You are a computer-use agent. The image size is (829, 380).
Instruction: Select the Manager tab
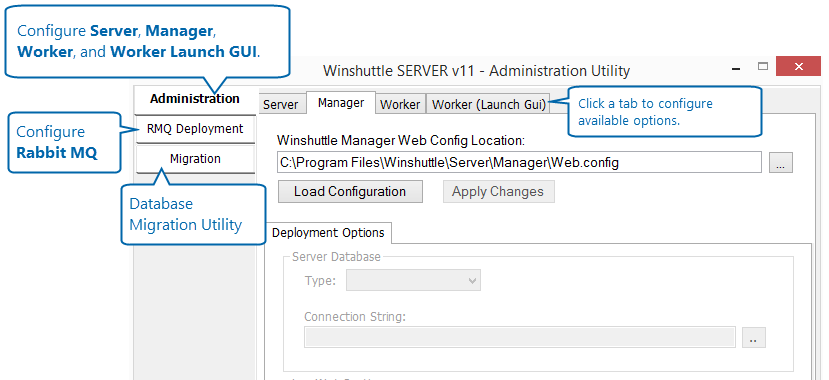click(341, 103)
